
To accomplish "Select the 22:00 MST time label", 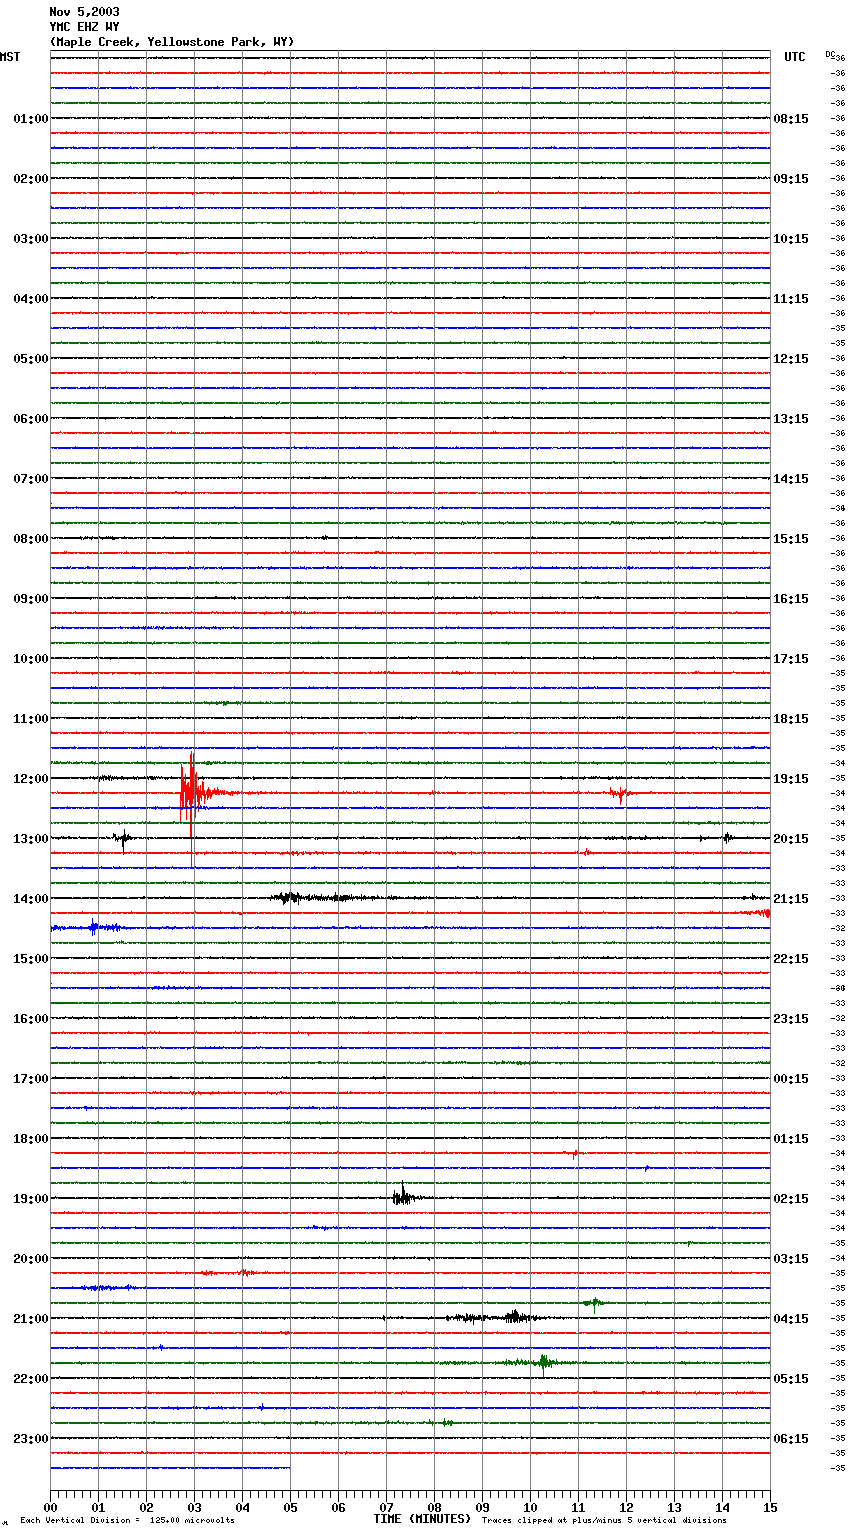I will [x=31, y=1379].
